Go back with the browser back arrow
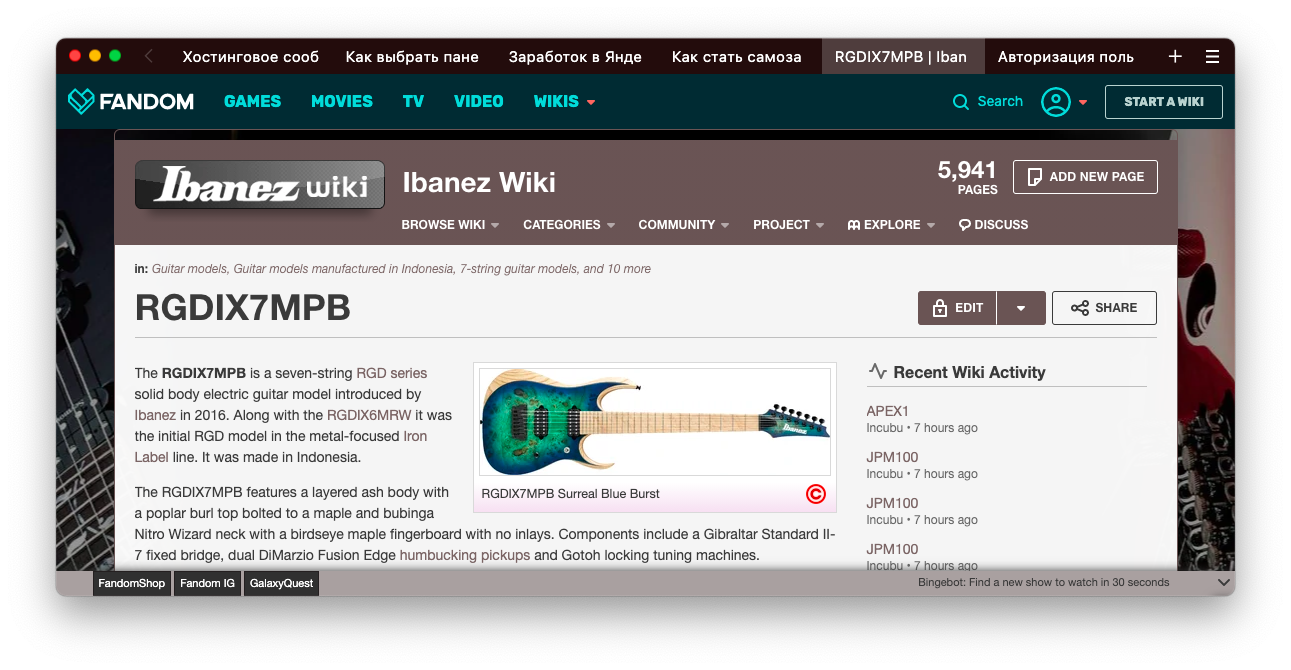The image size is (1291, 670). point(149,57)
